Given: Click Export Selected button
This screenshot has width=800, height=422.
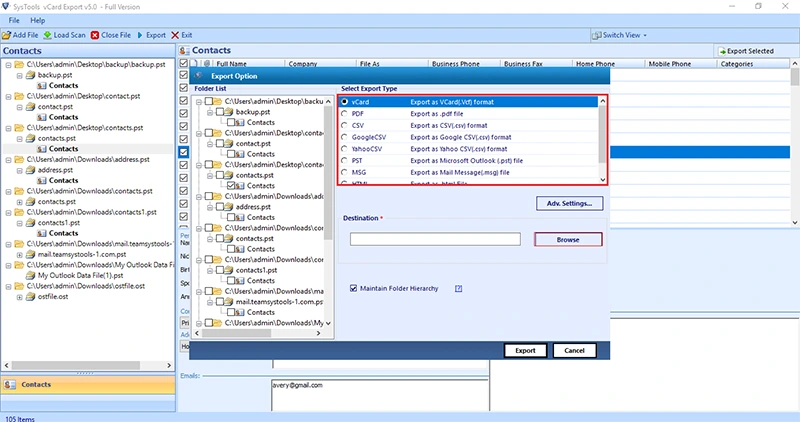Looking at the screenshot, I should tap(746, 51).
